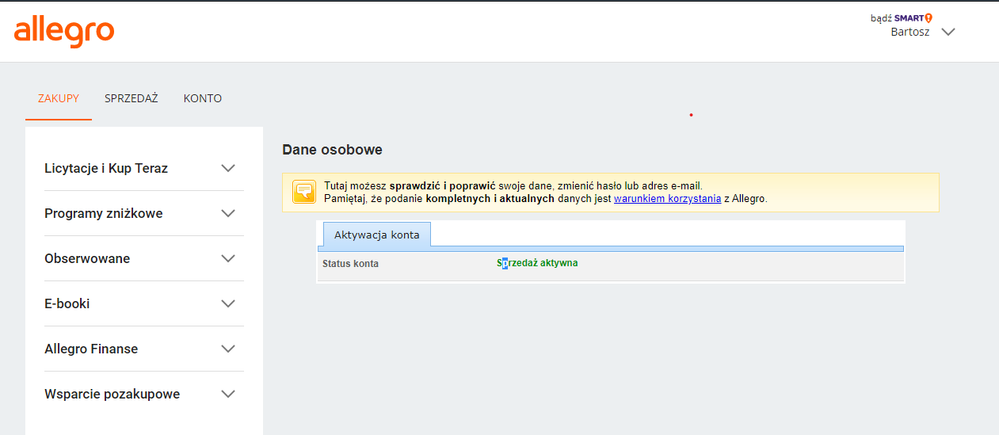Expand the Programy zniżkowe chevron

[x=228, y=213]
